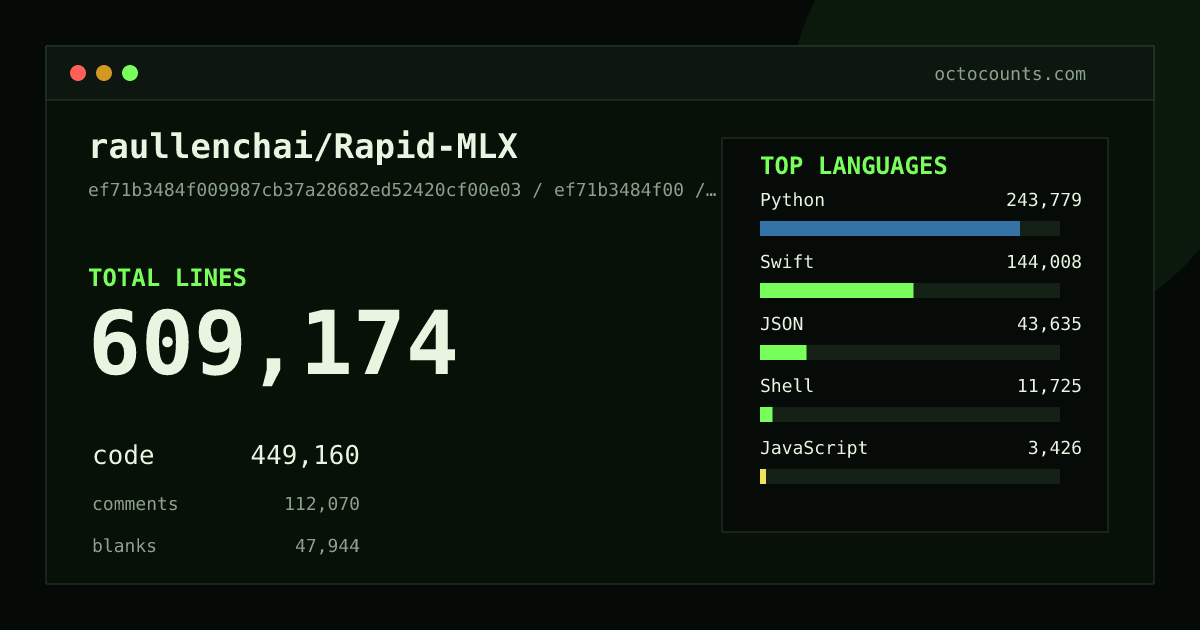Select the Swift count 144,008
1200x630 pixels.
pyautogui.click(x=1044, y=262)
